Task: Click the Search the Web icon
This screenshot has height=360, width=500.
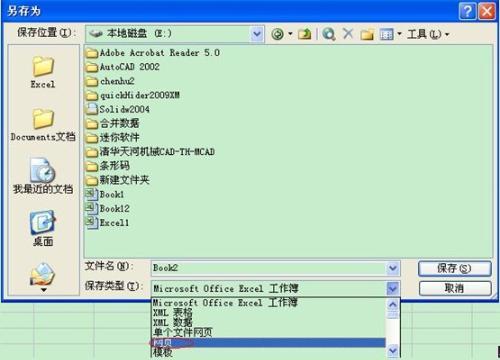Action: [329, 34]
